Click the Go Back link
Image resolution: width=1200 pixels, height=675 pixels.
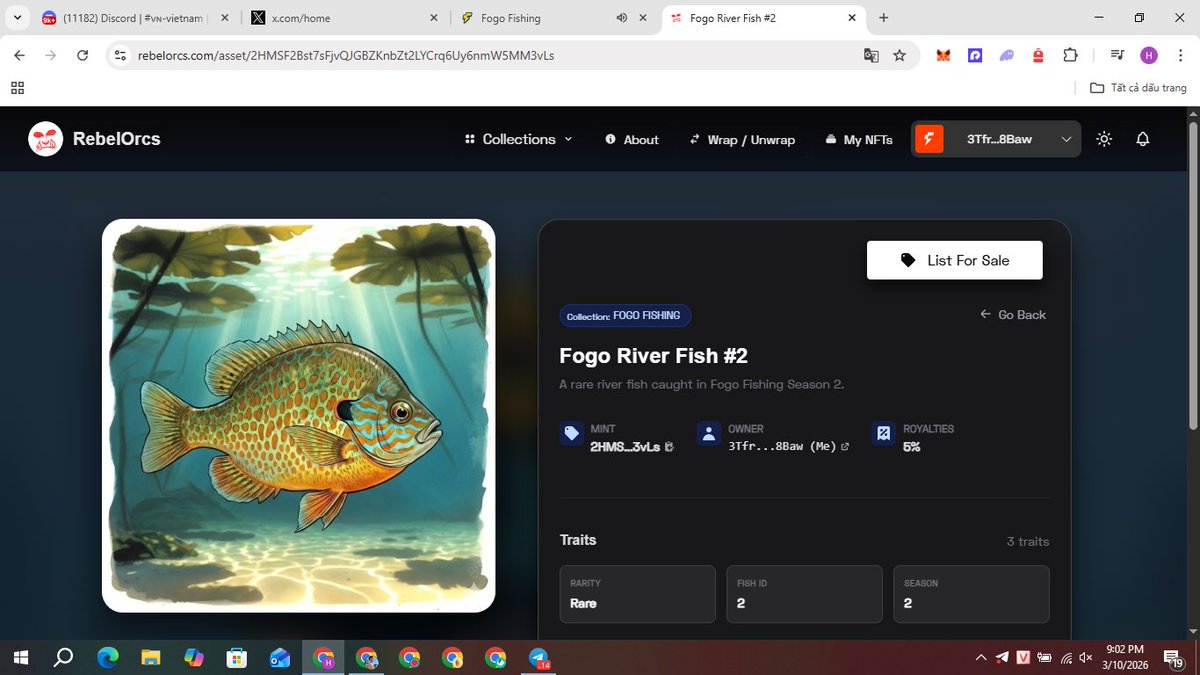1013,315
